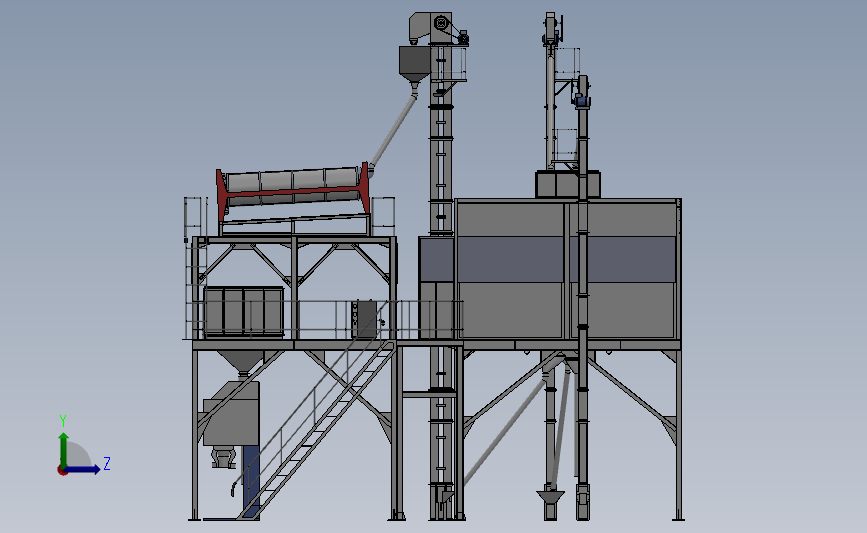Select the blue motor on the right elevator head

(581, 101)
